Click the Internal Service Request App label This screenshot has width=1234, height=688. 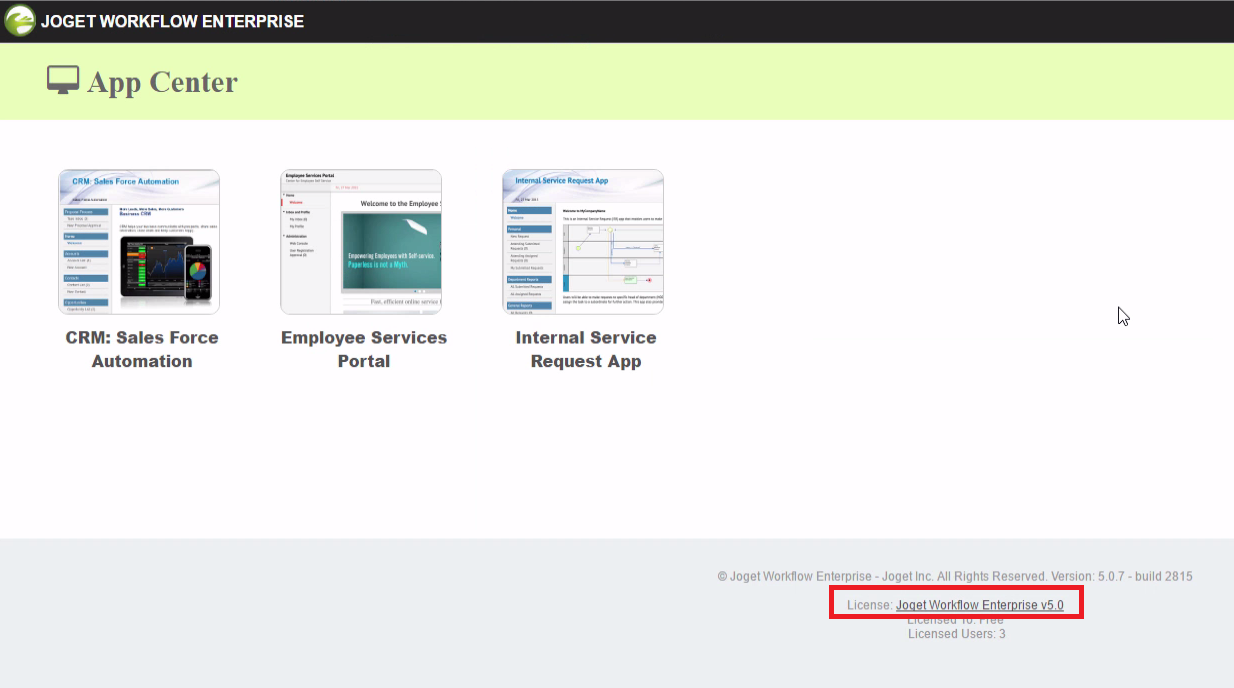coord(586,349)
